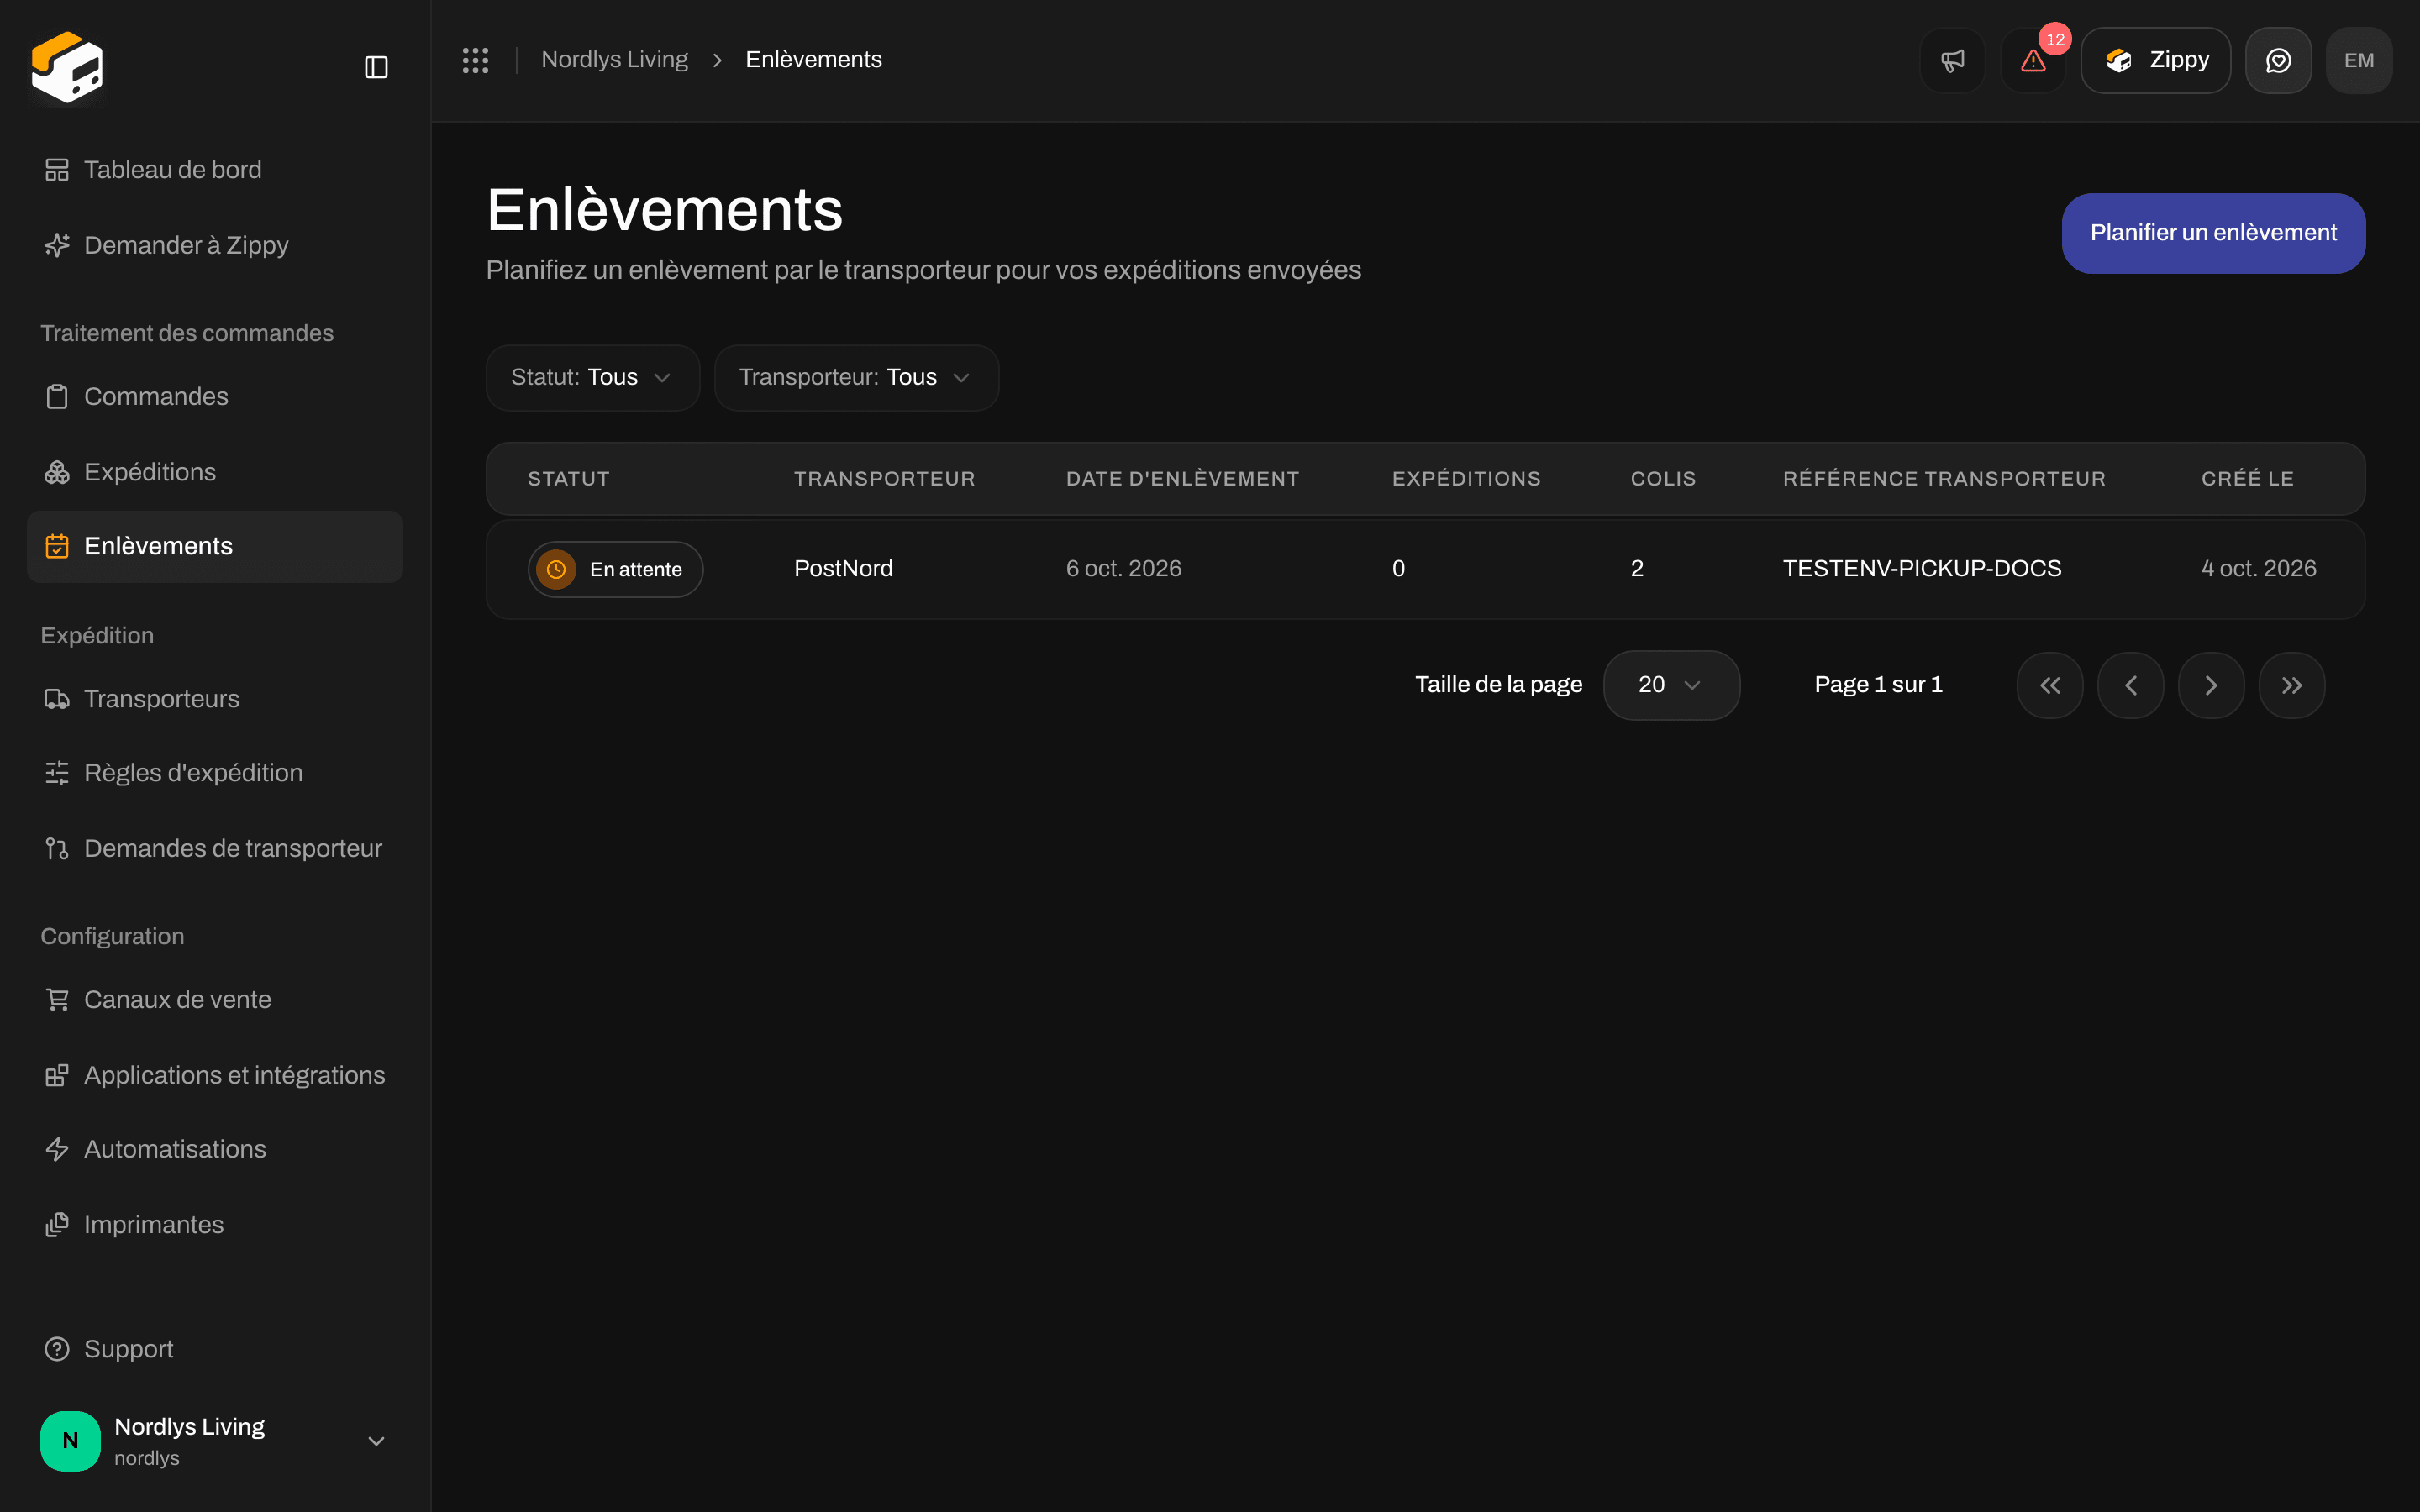Open the Statut filter dropdown

(592, 378)
